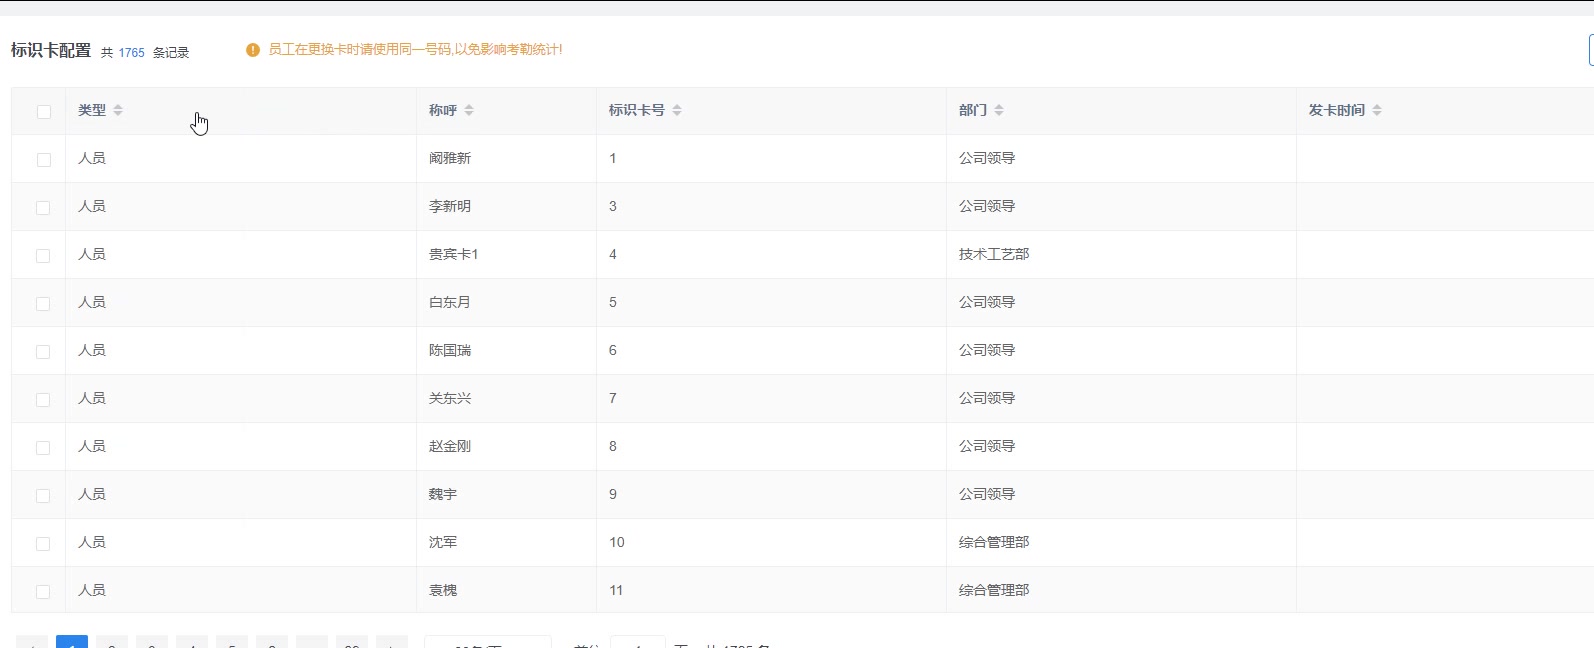The height and width of the screenshot is (648, 1594).
Task: Click the orange warning exclamation icon
Action: [253, 50]
